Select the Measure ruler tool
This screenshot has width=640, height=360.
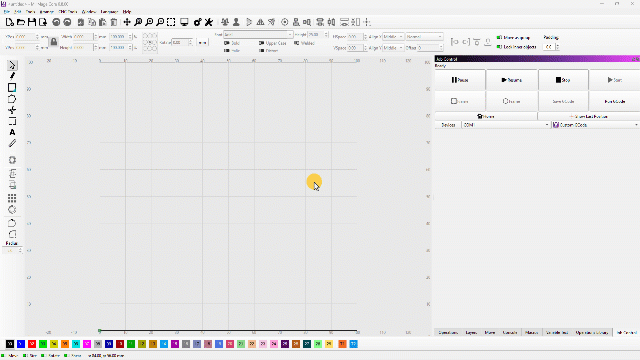pyautogui.click(x=12, y=143)
